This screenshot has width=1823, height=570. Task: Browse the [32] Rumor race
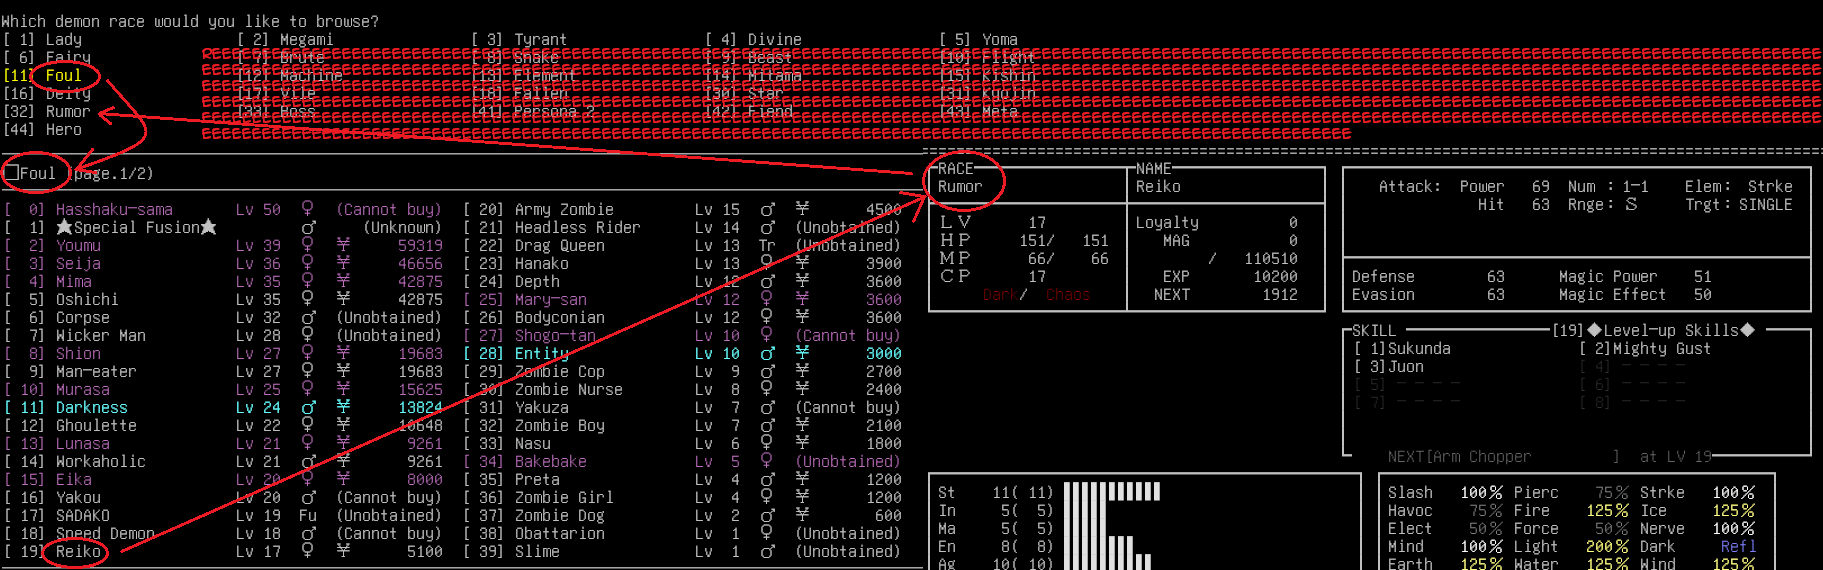tap(47, 112)
